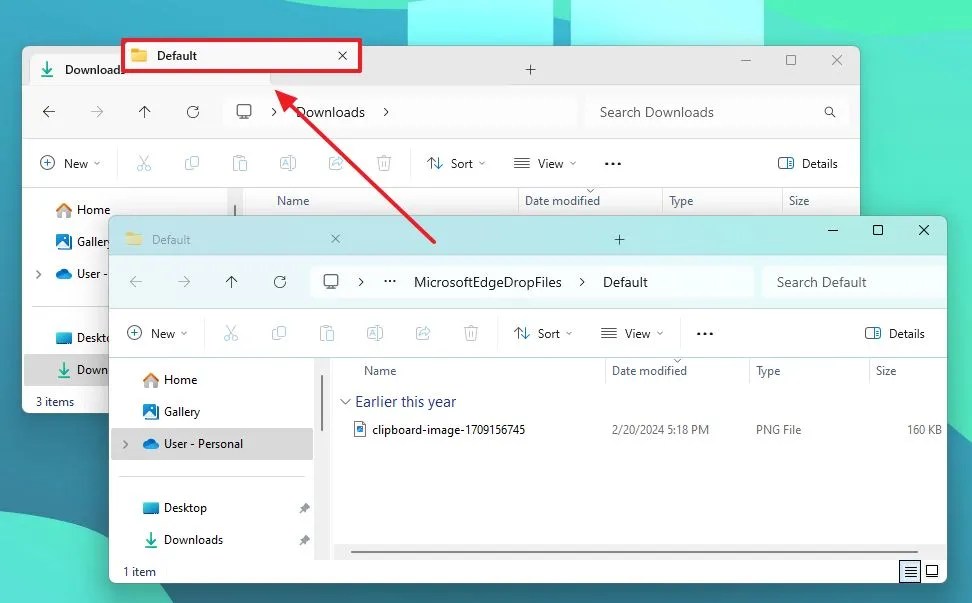The image size is (972, 603).
Task: Open the Sort dropdown
Action: coord(543,332)
